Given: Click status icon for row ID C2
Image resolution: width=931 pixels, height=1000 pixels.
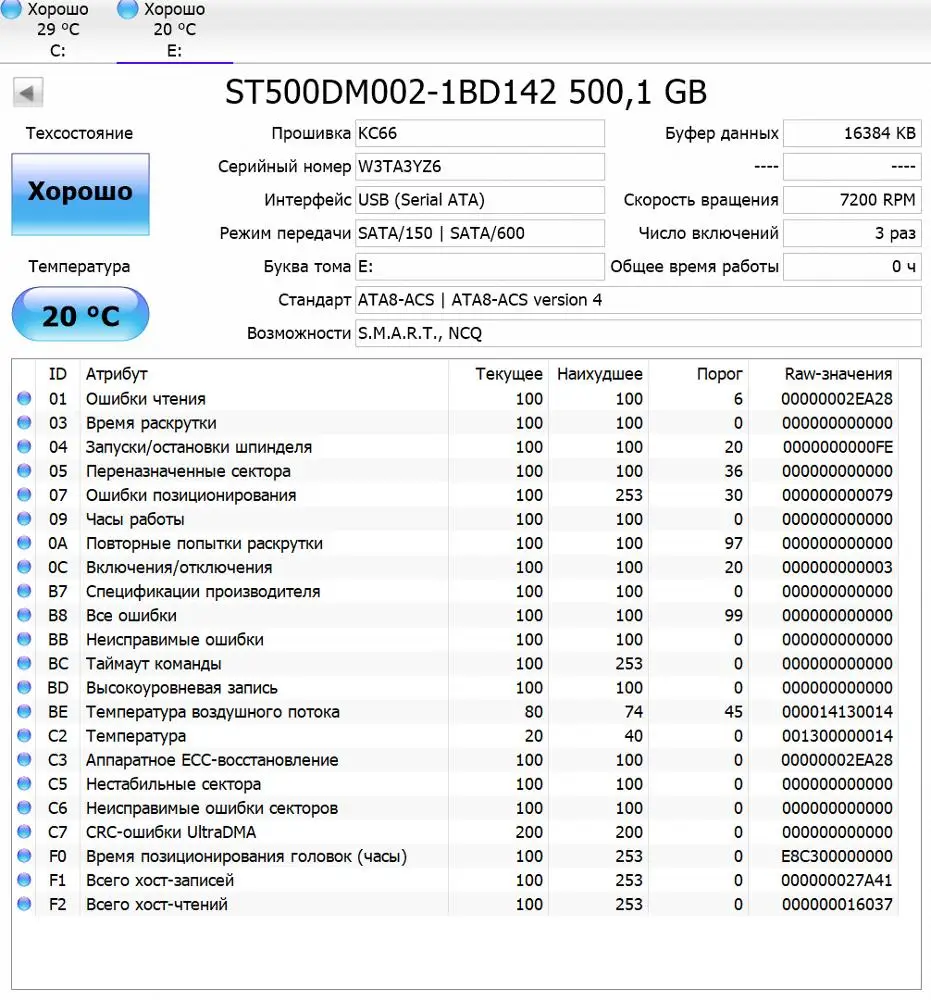Looking at the screenshot, I should pyautogui.click(x=24, y=735).
